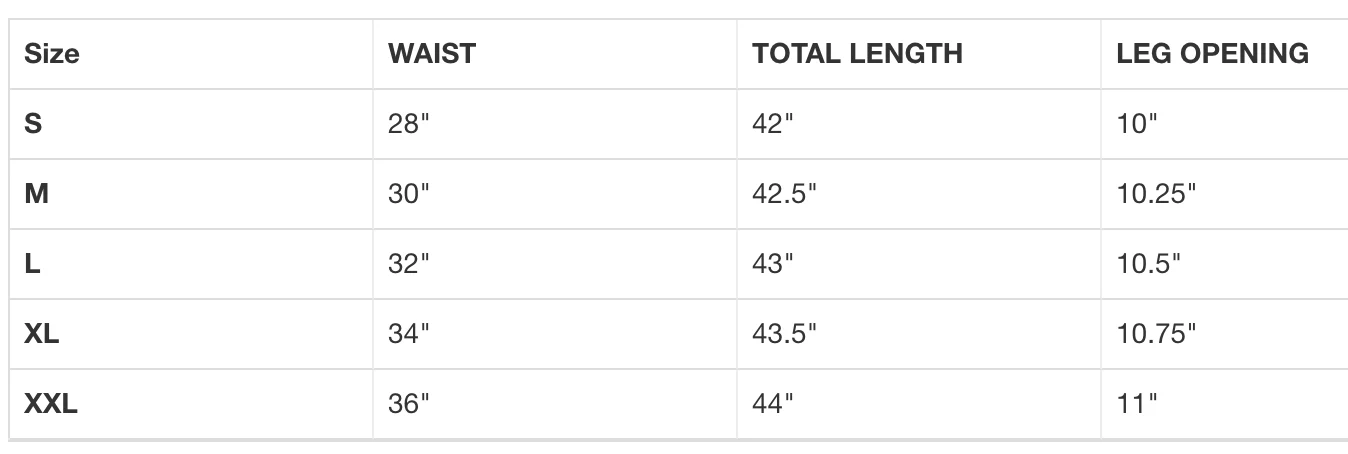Select the M size row label
This screenshot has height=454, width=1348.
click(36, 194)
